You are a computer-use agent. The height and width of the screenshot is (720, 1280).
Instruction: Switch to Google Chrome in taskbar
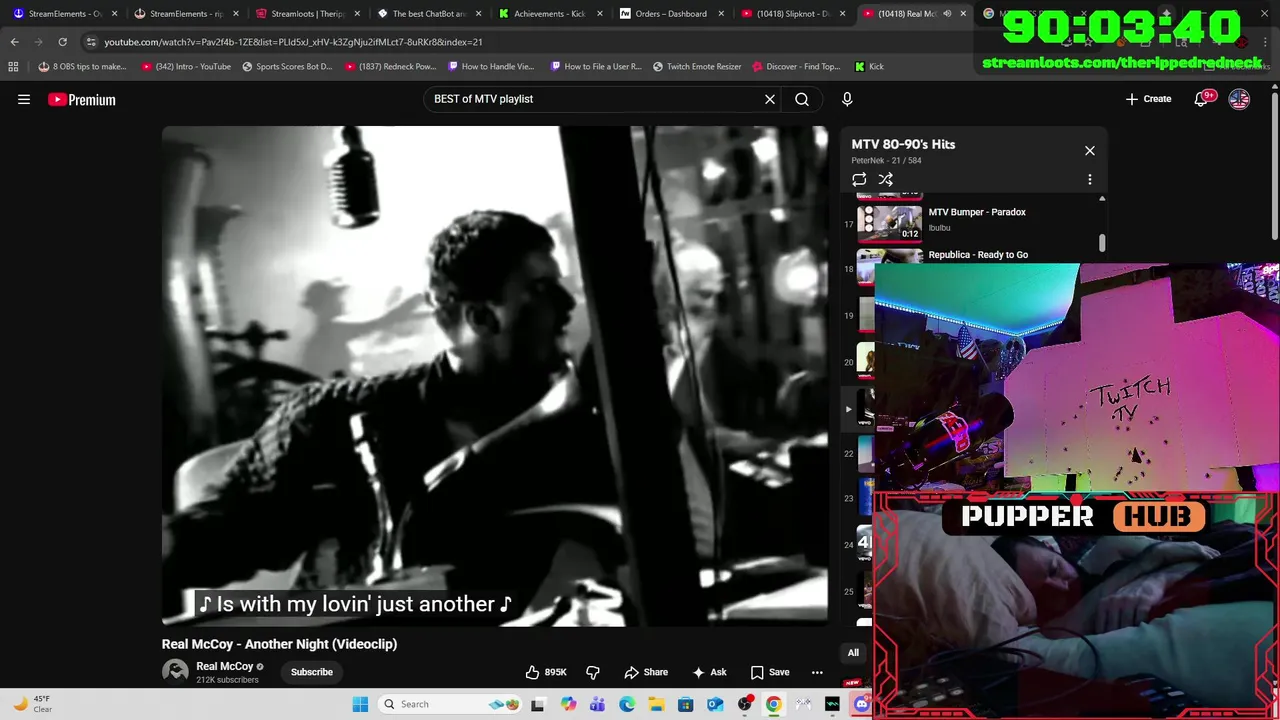(x=774, y=704)
